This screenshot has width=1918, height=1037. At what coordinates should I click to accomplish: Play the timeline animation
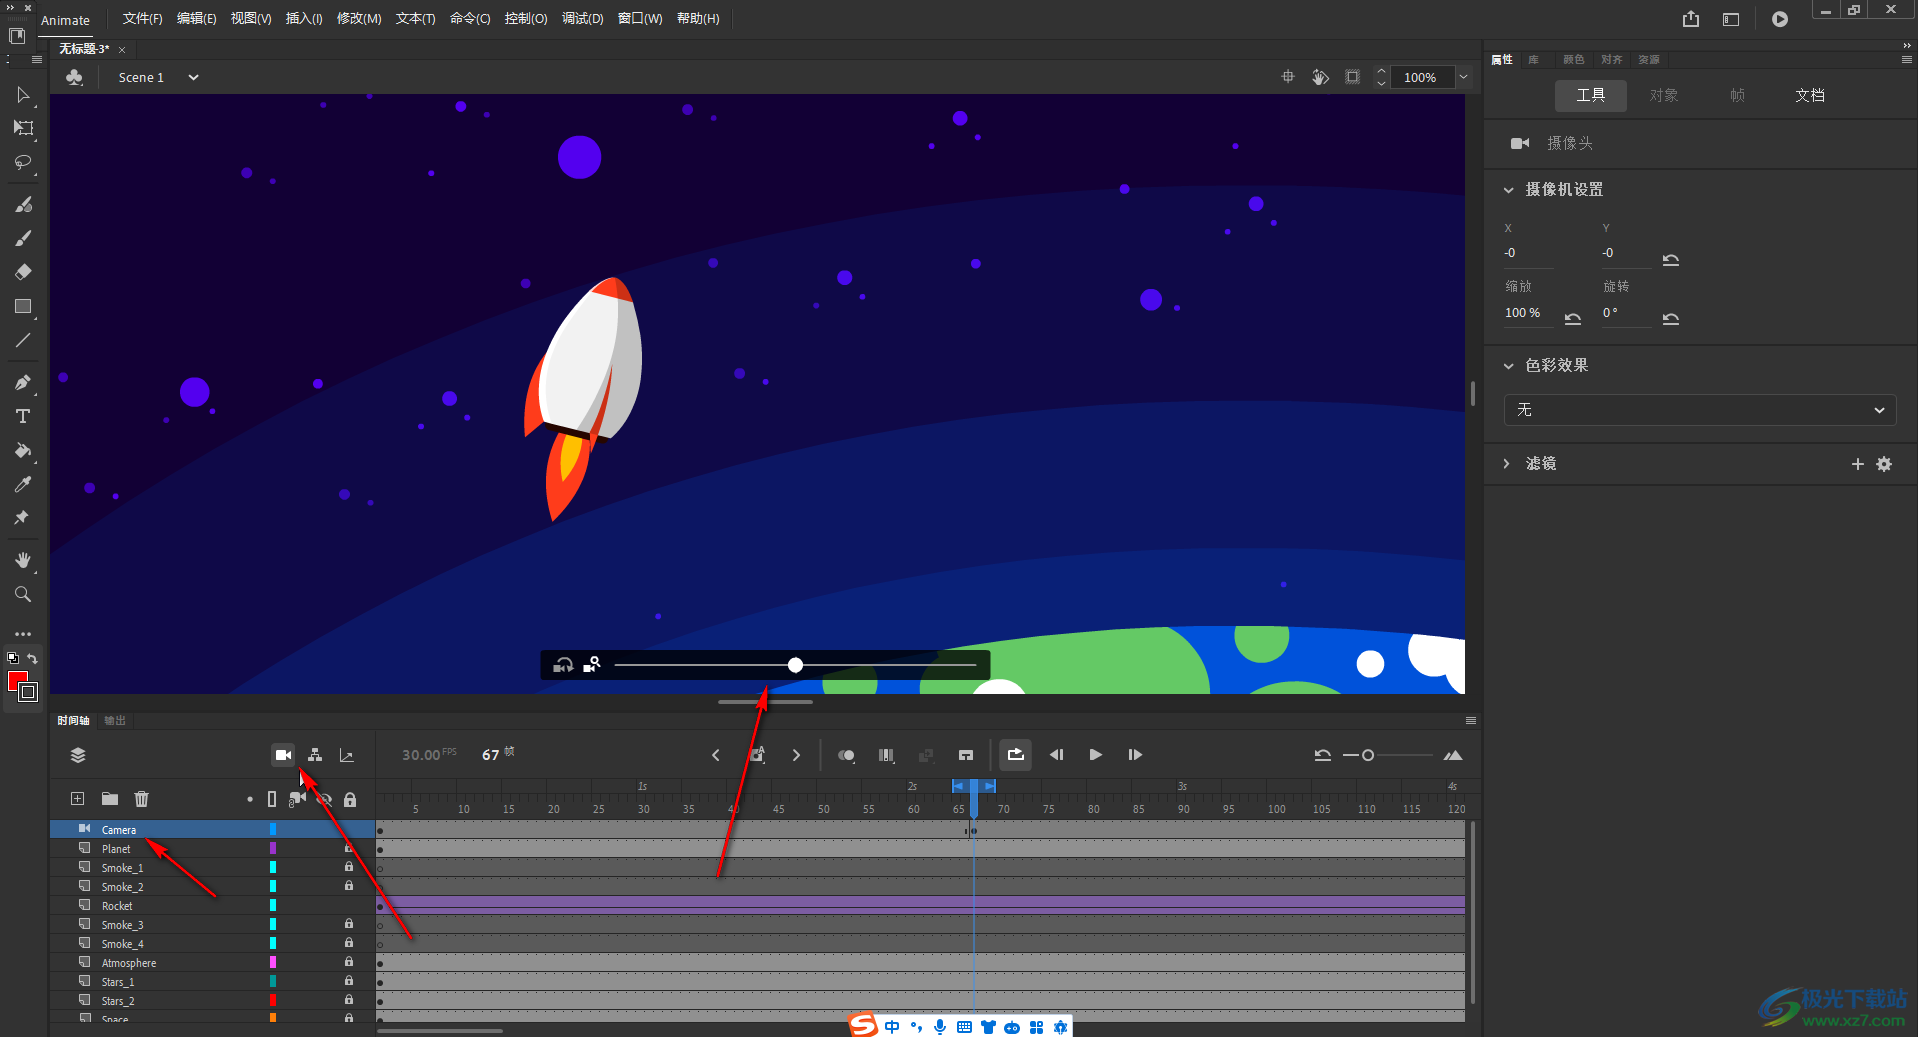(1095, 755)
